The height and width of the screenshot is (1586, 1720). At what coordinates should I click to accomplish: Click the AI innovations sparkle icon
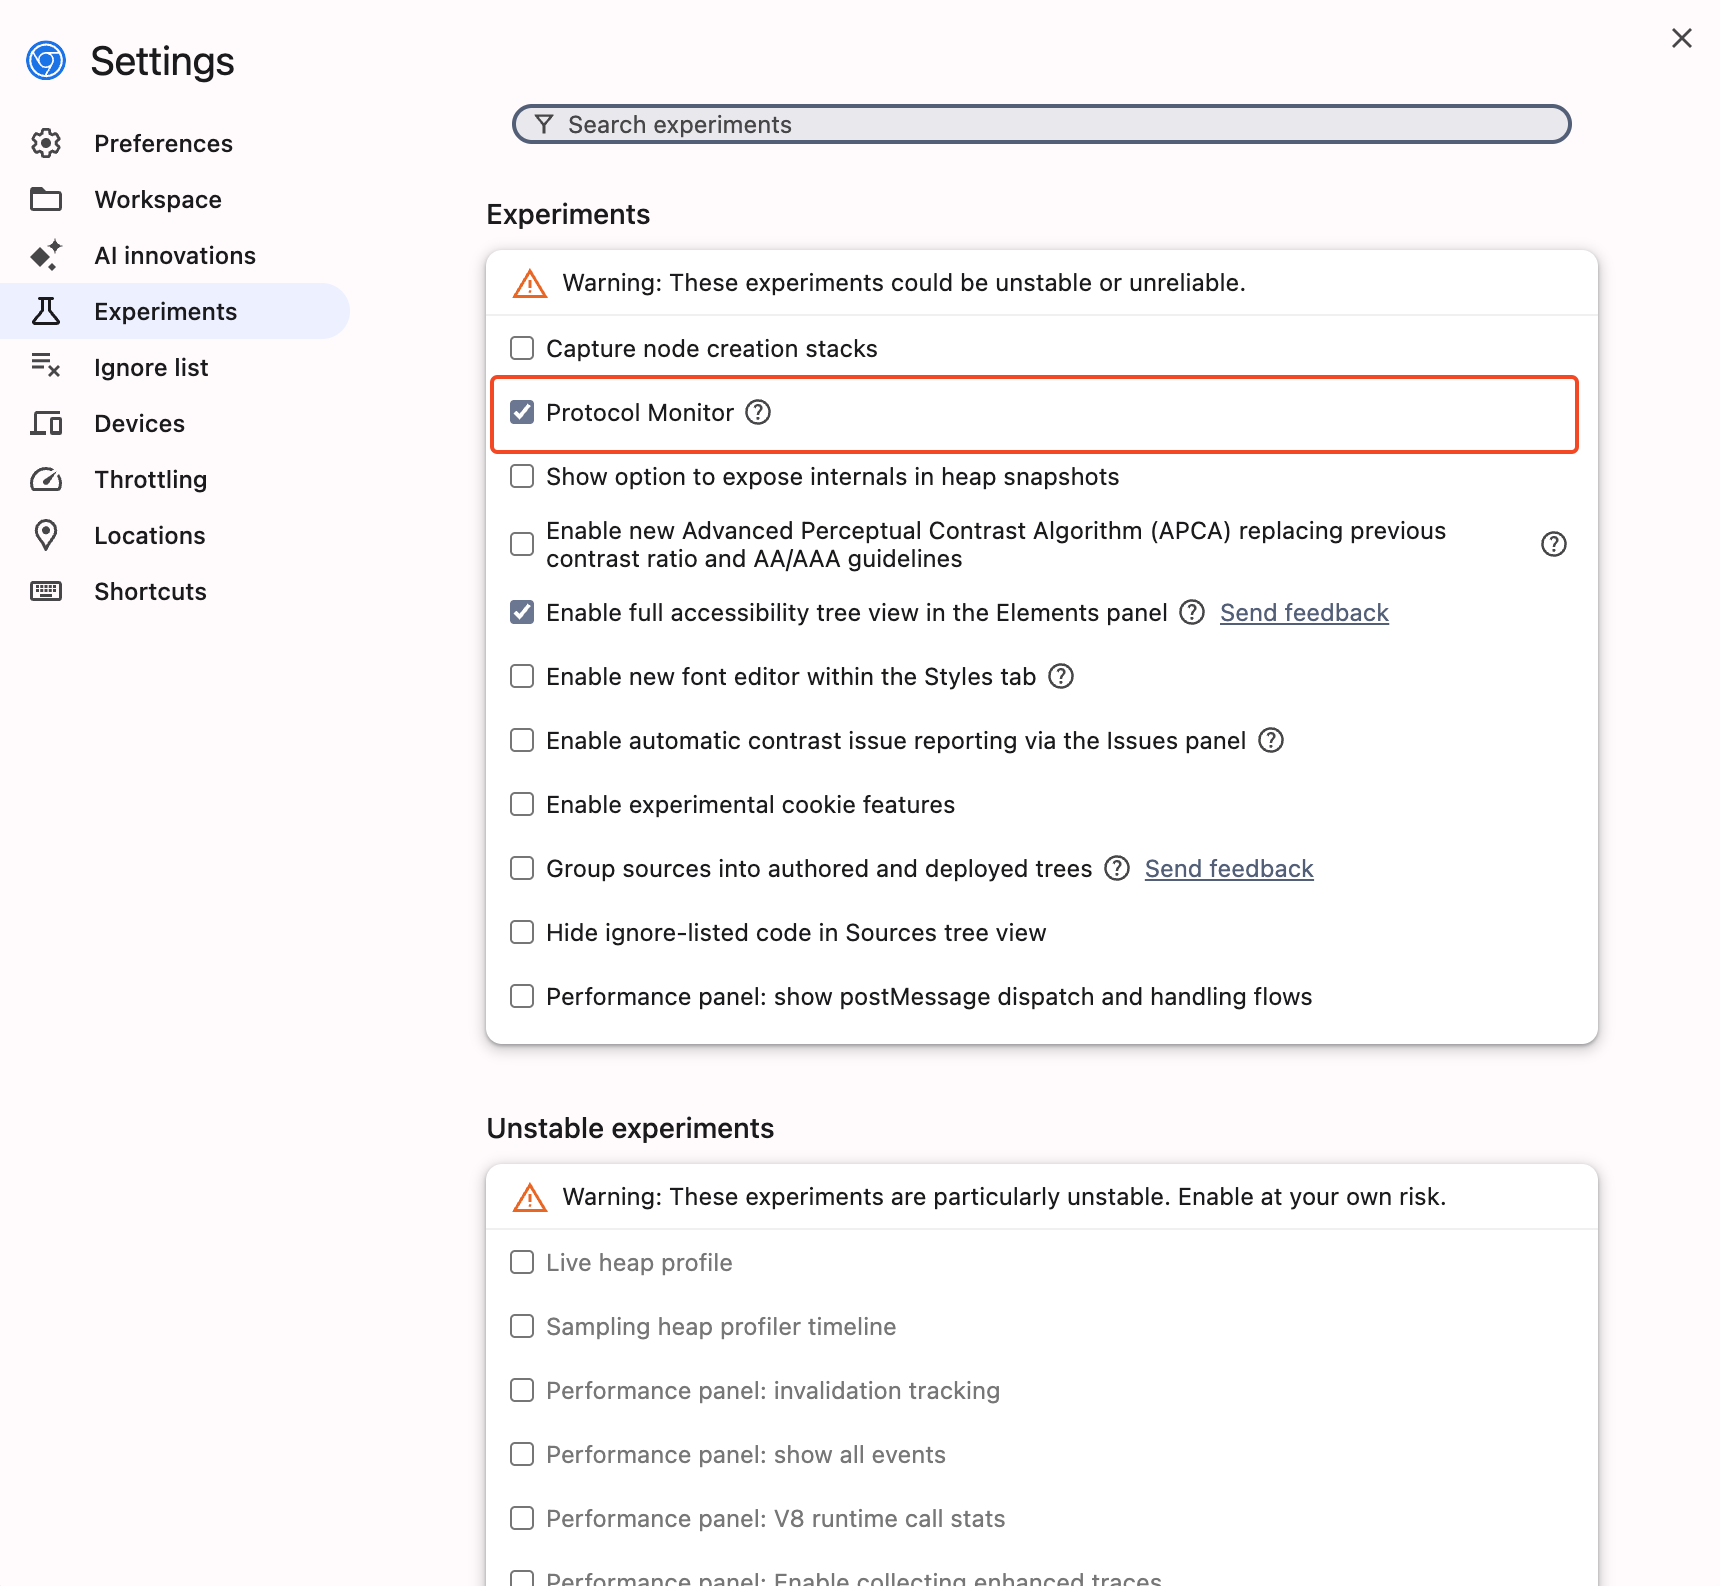(x=46, y=255)
